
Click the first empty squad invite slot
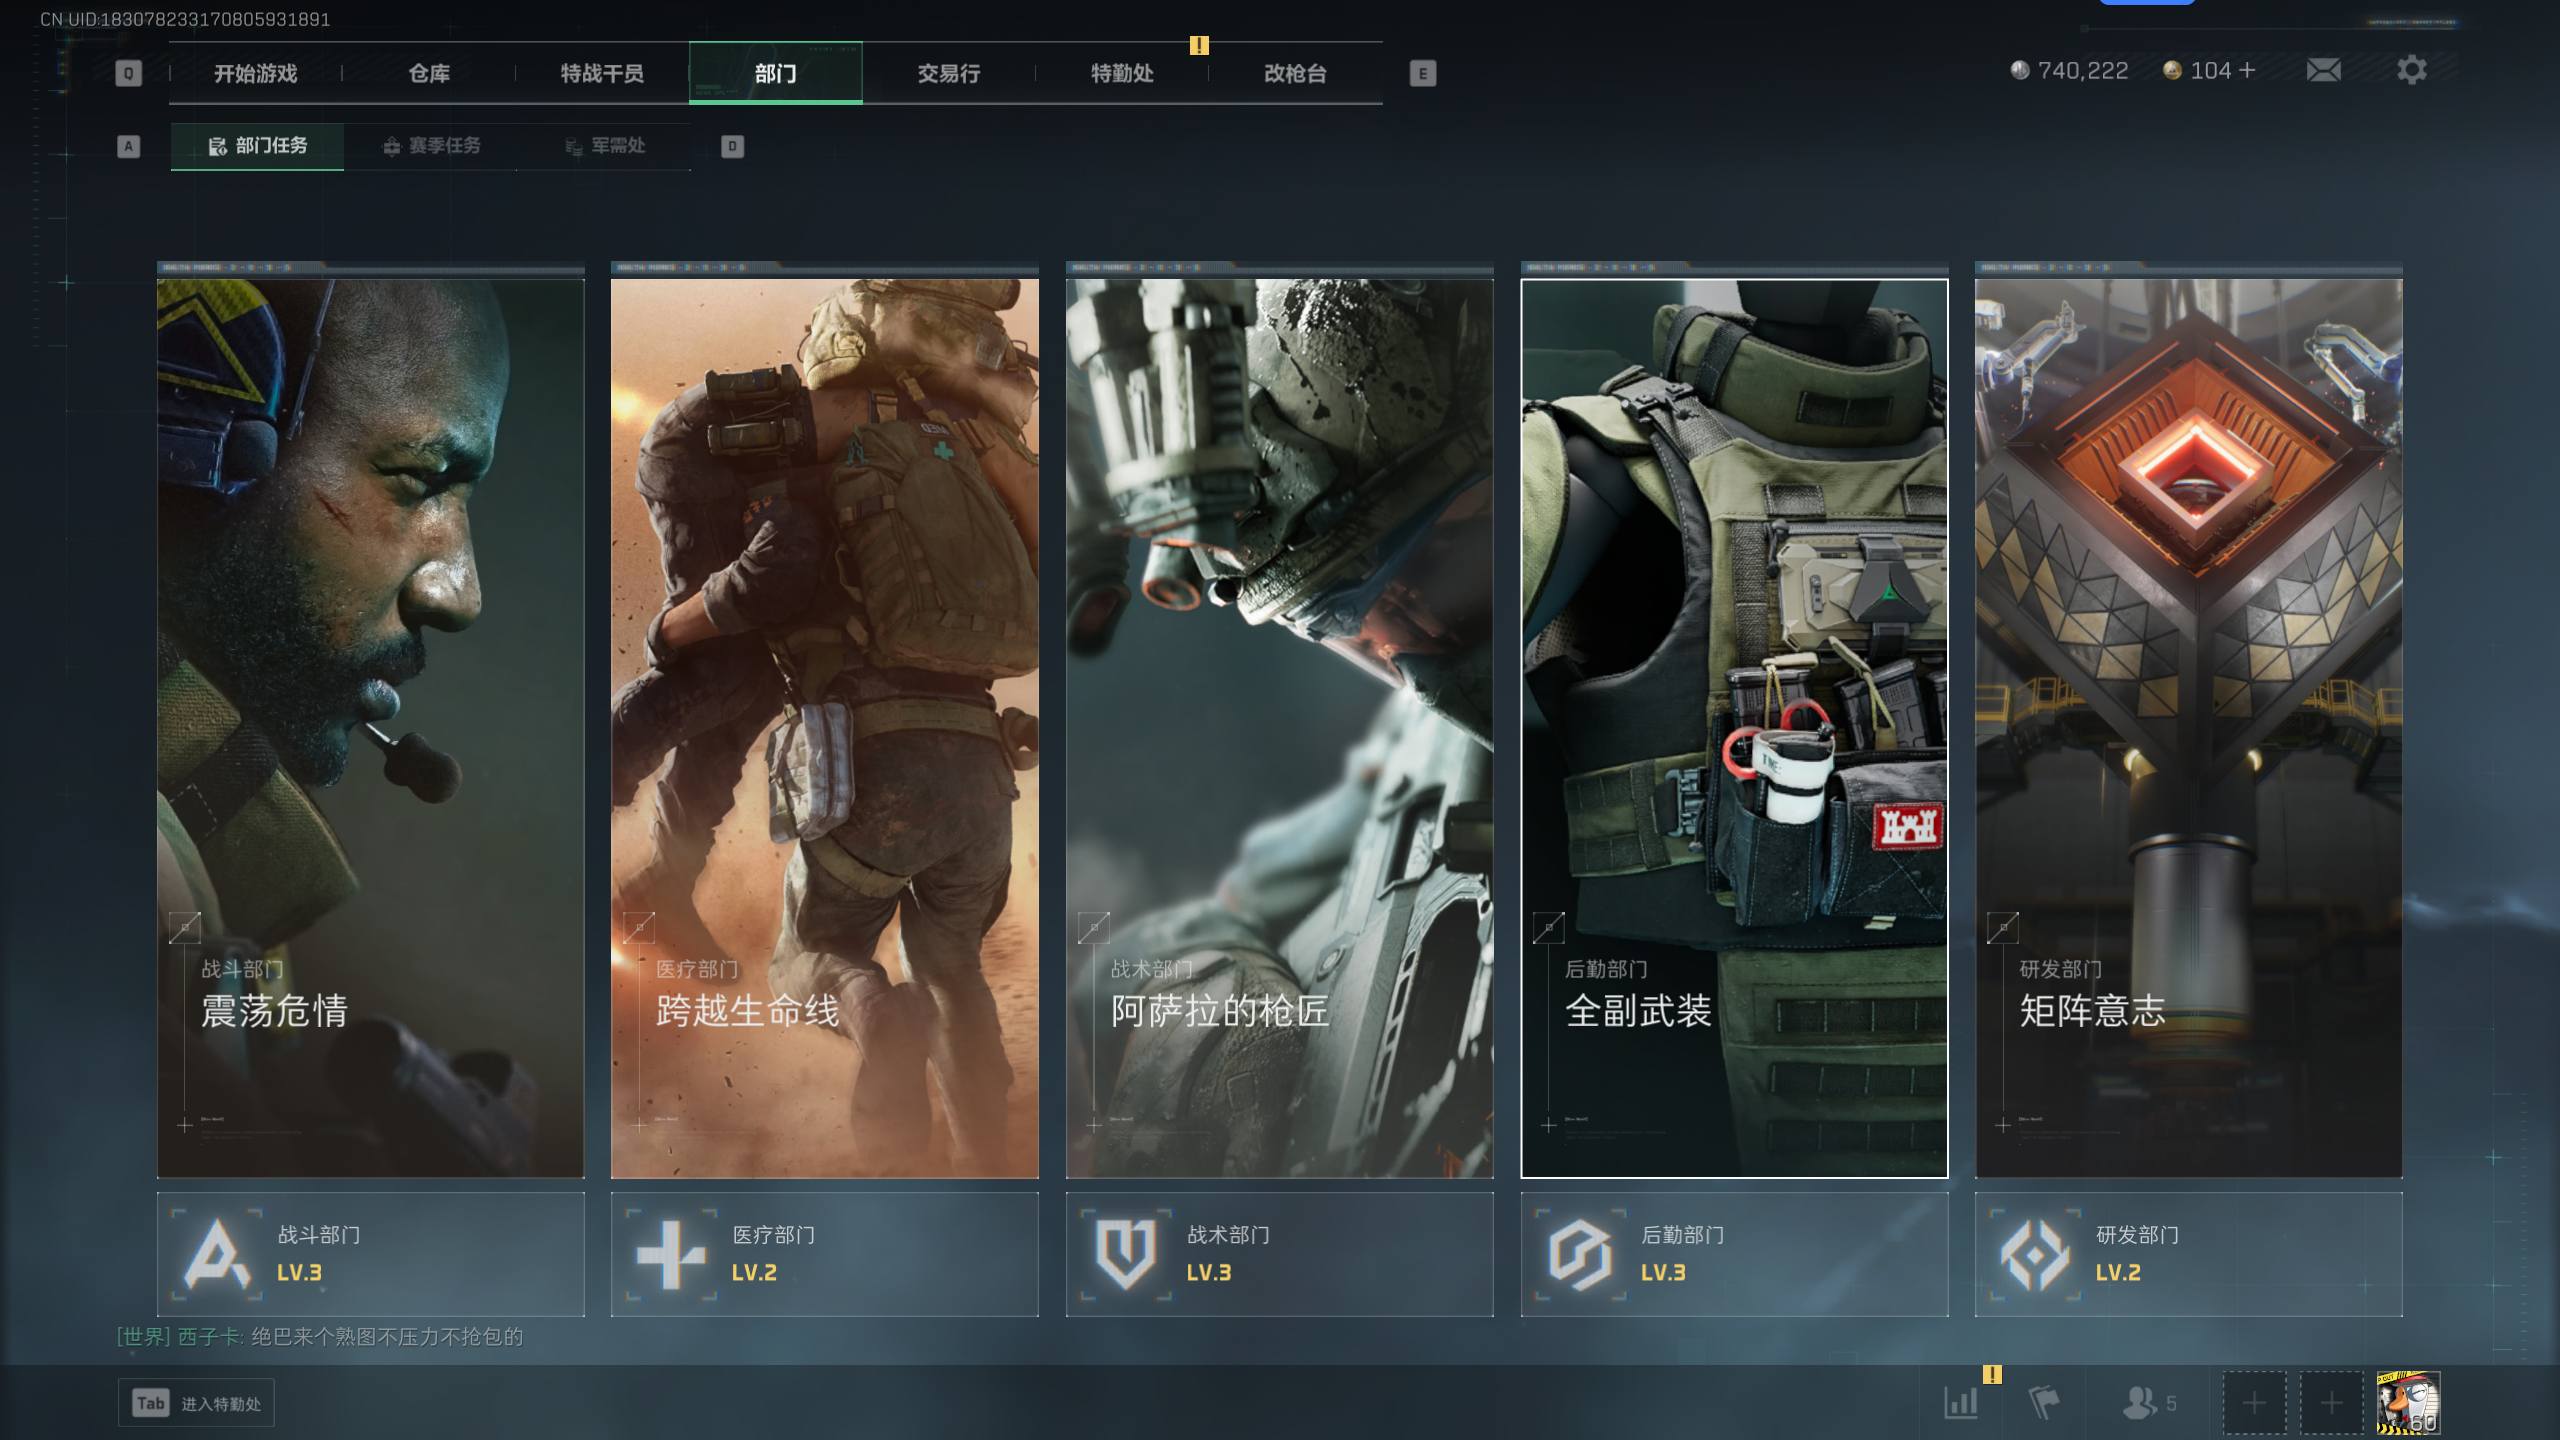pos(2254,1402)
